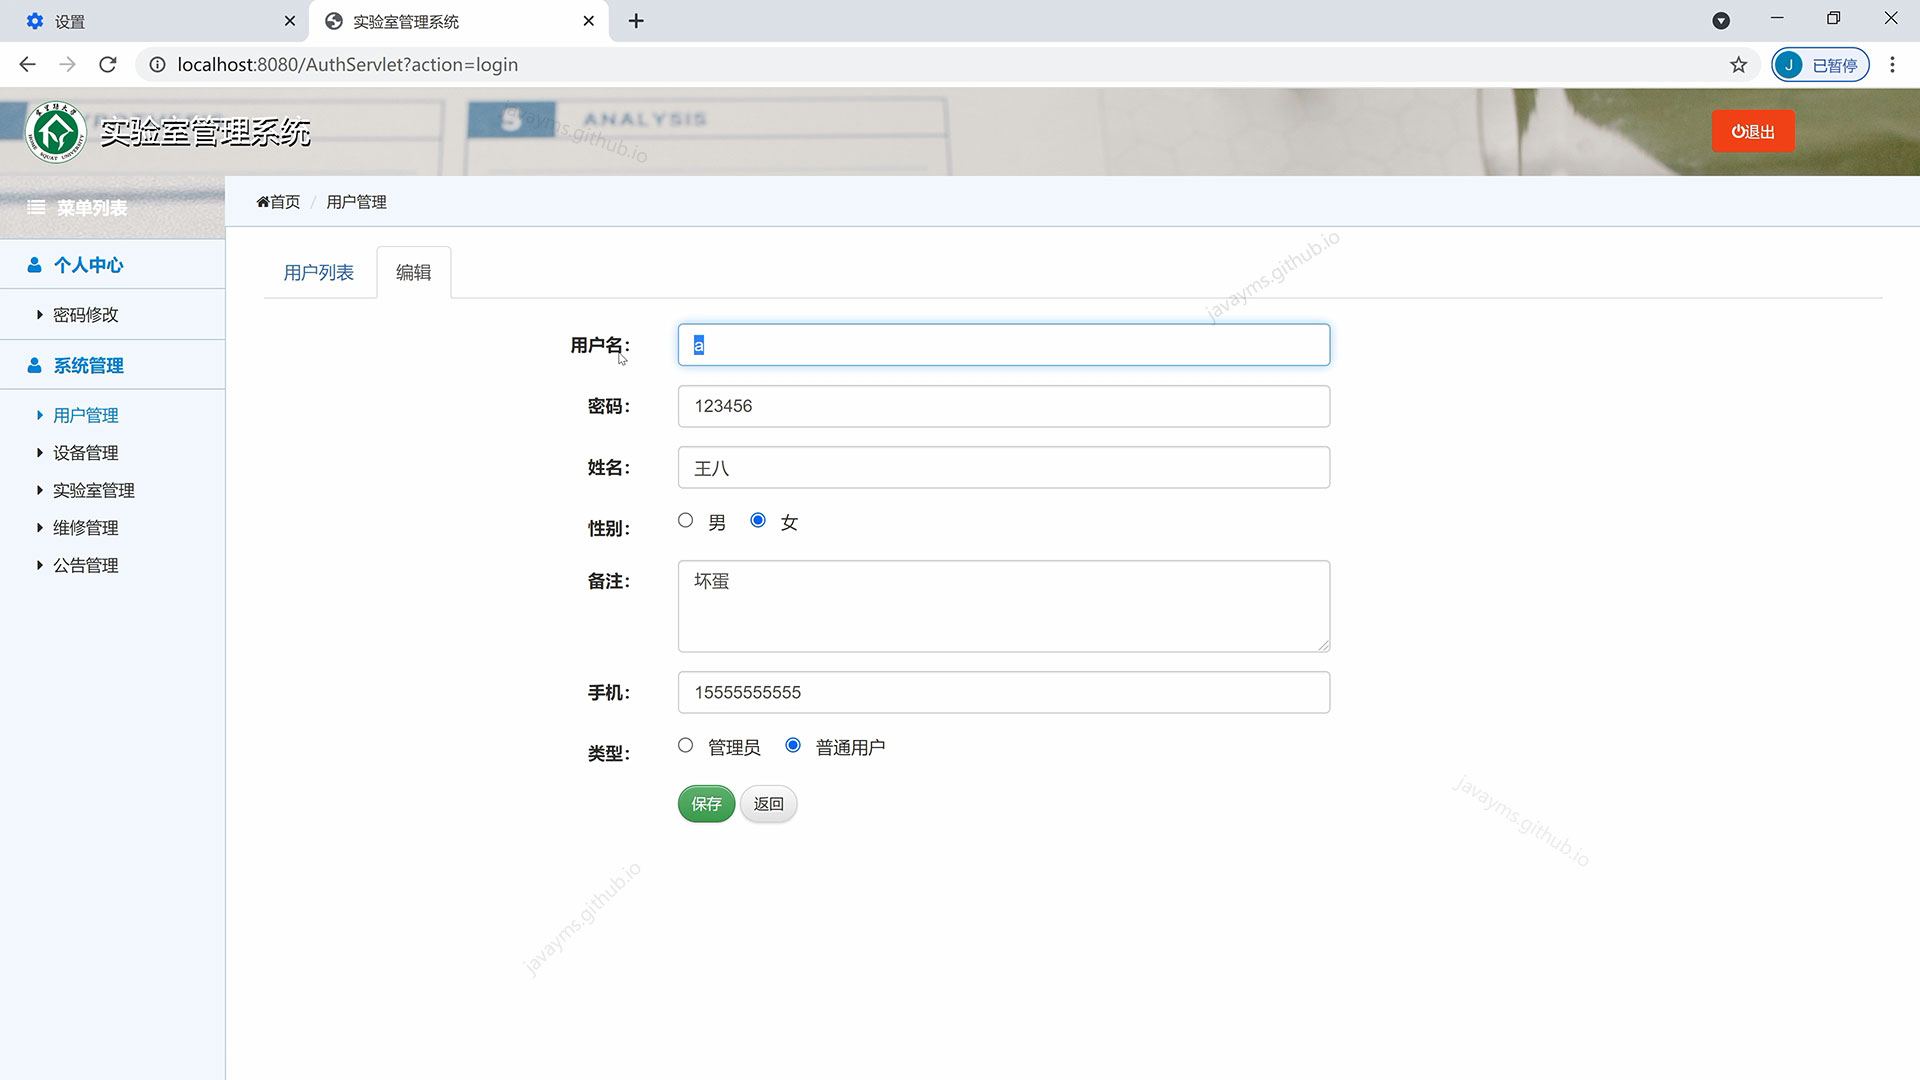Image resolution: width=1920 pixels, height=1080 pixels.
Task: Click the browser back arrow
Action: [27, 65]
